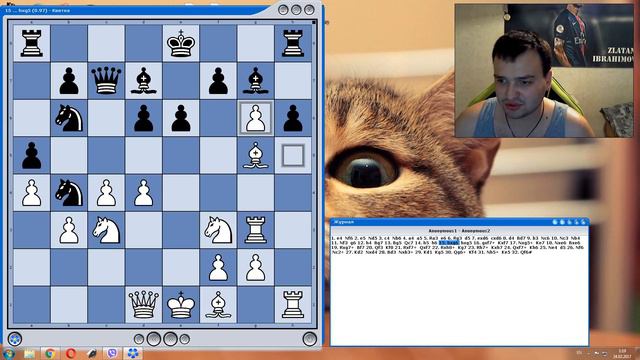The width and height of the screenshot is (640, 360).
Task: Select the white queen on d1
Action: click(x=143, y=304)
